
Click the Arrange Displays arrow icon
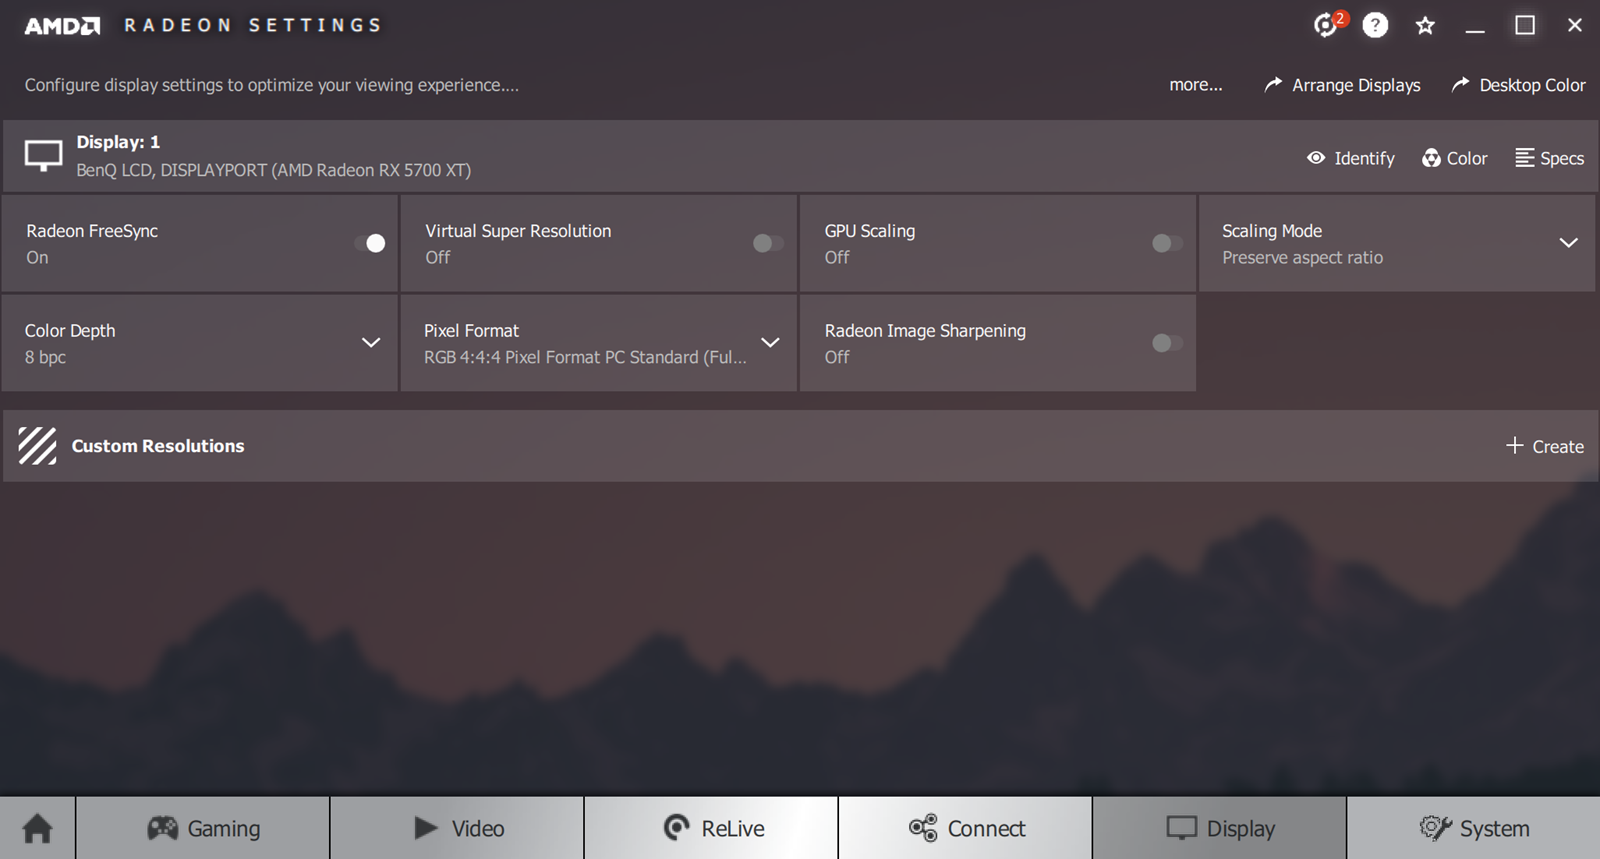[1273, 85]
